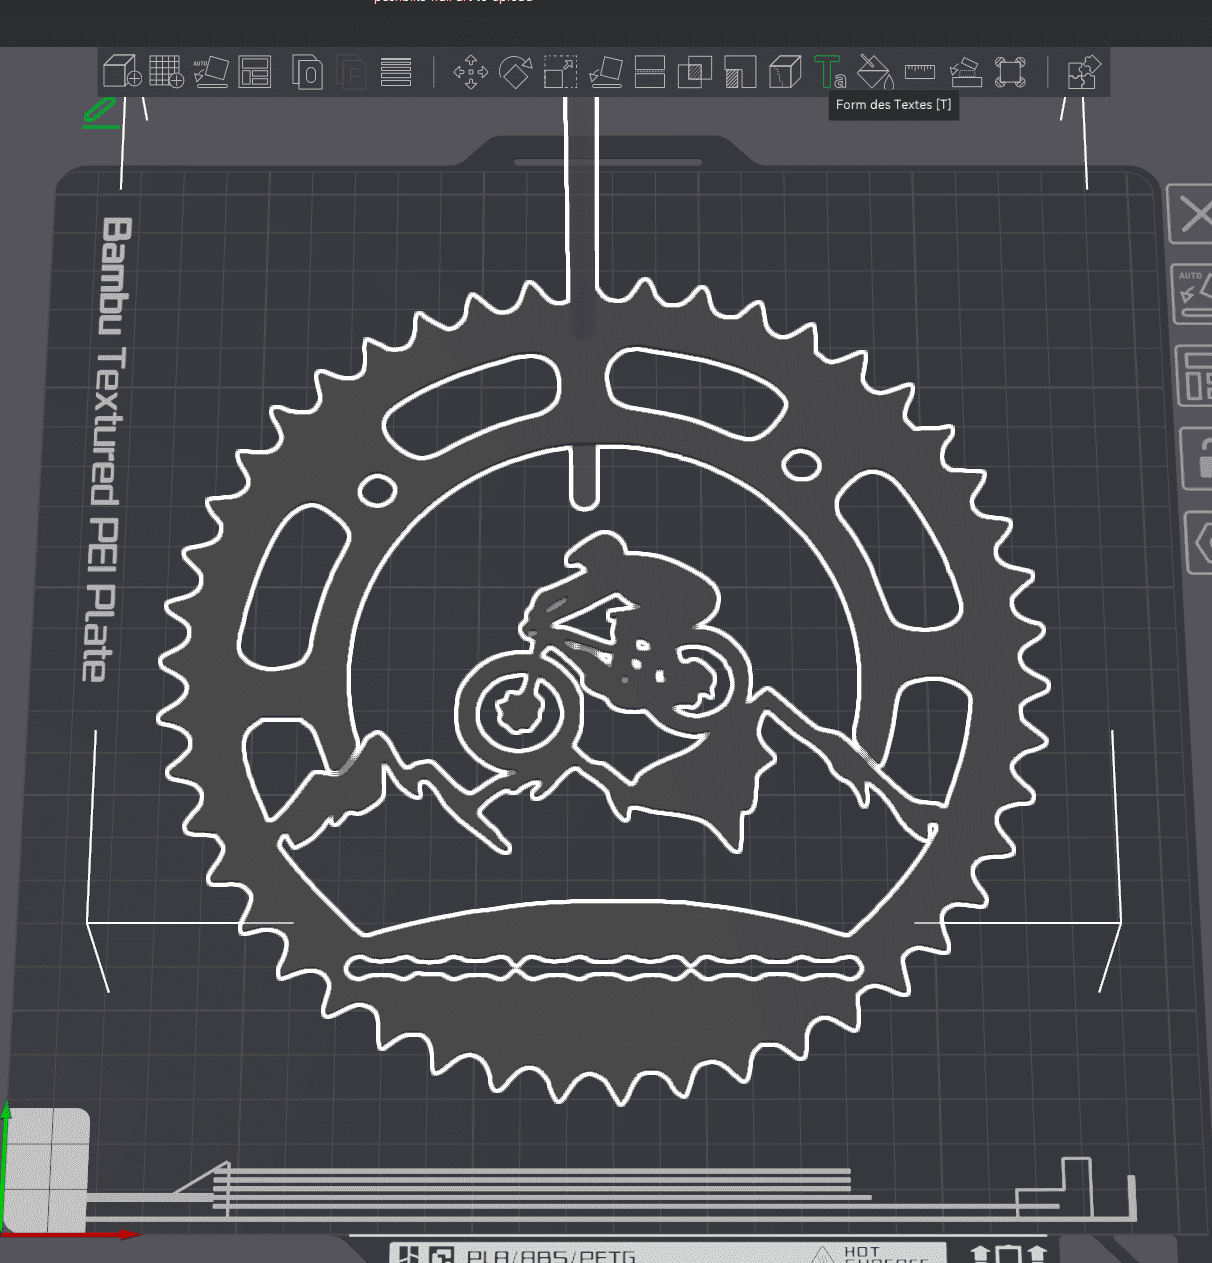Select the Move tool
The image size is (1212, 1263).
(470, 72)
